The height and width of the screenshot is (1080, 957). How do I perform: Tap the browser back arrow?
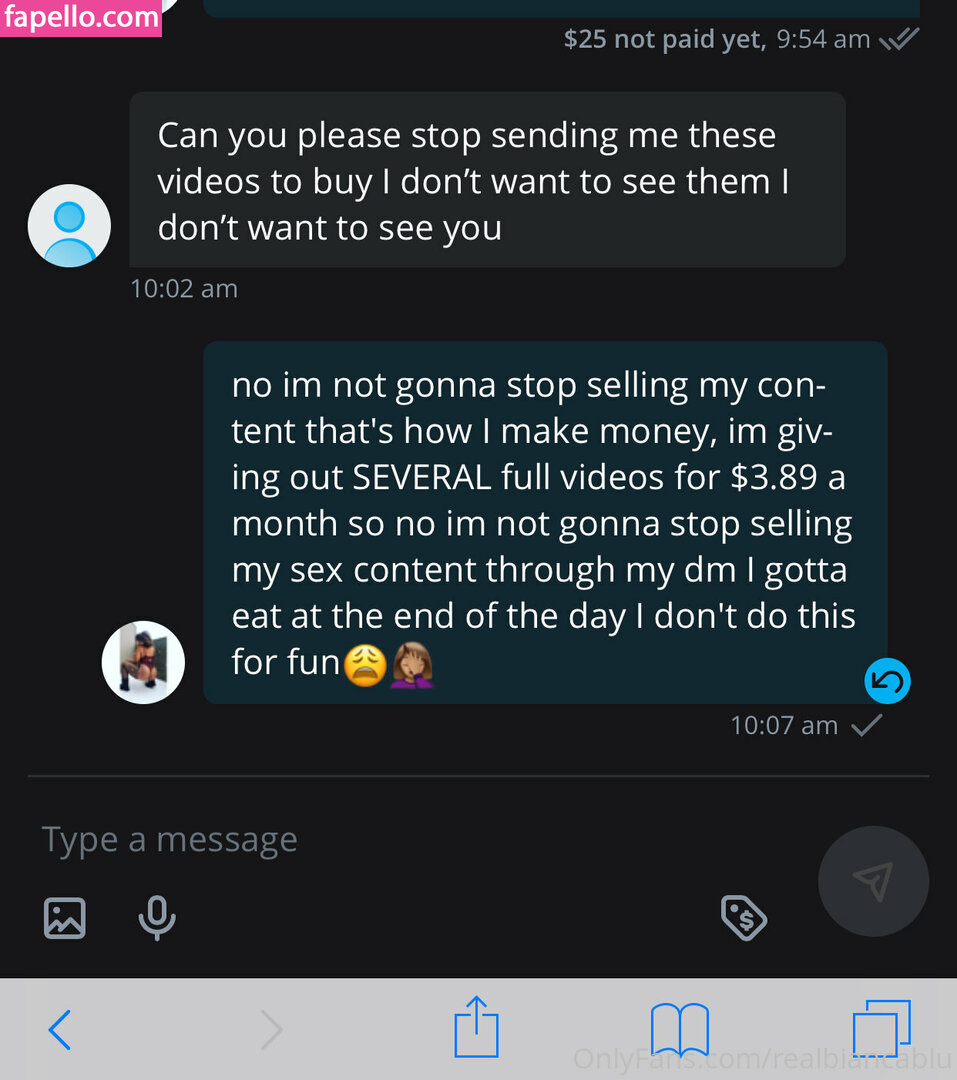[60, 1029]
